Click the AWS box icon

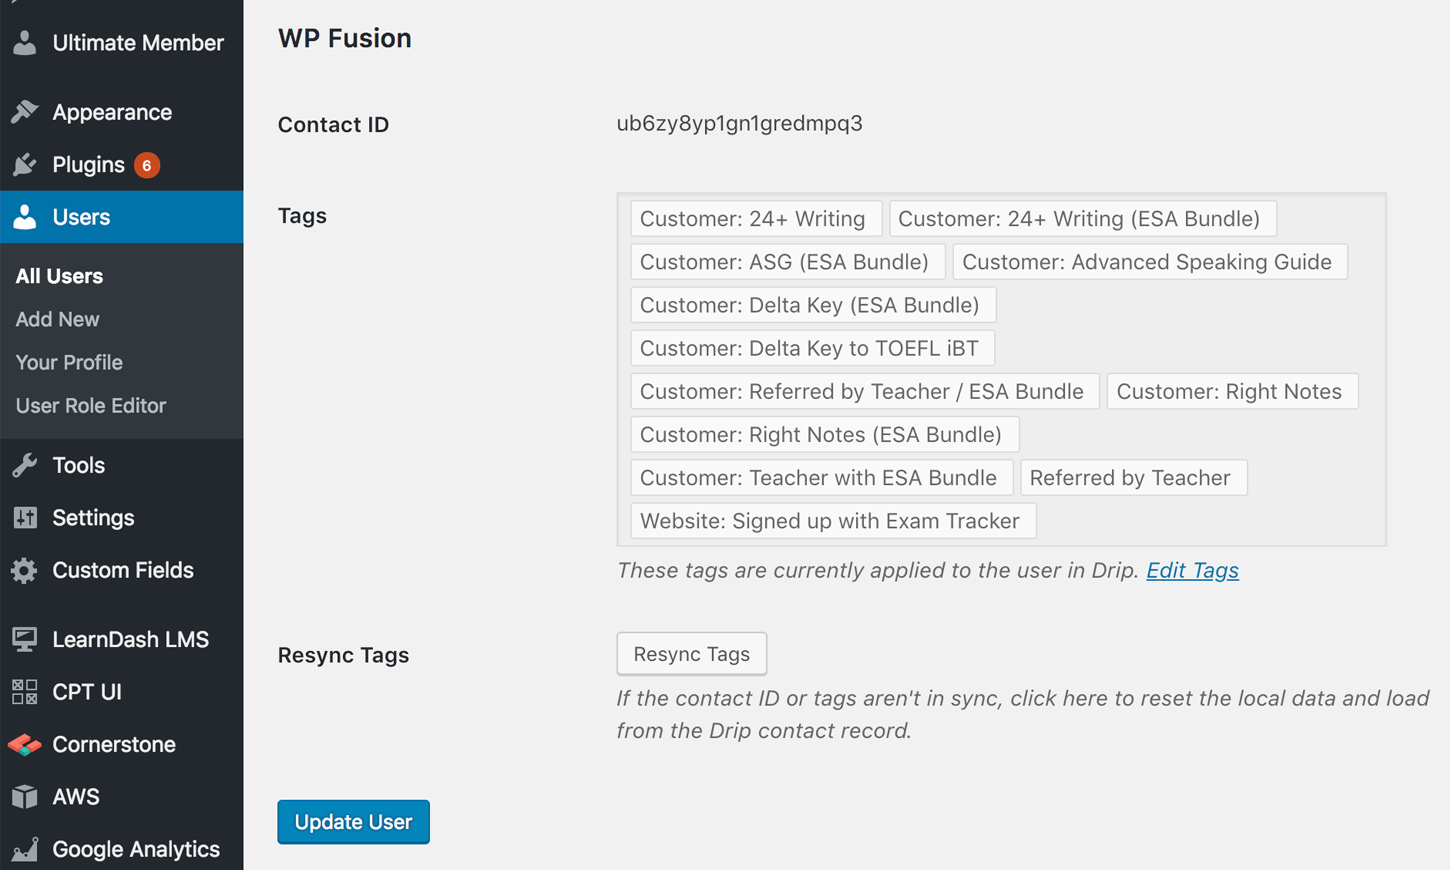tap(25, 797)
